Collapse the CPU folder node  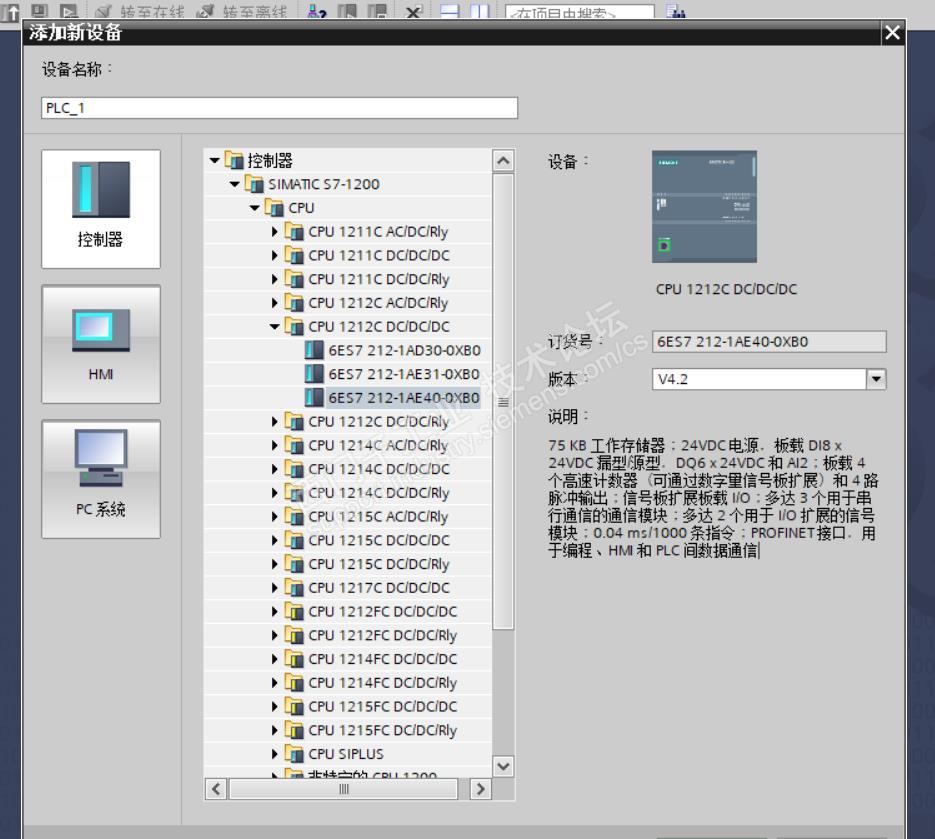click(x=255, y=208)
